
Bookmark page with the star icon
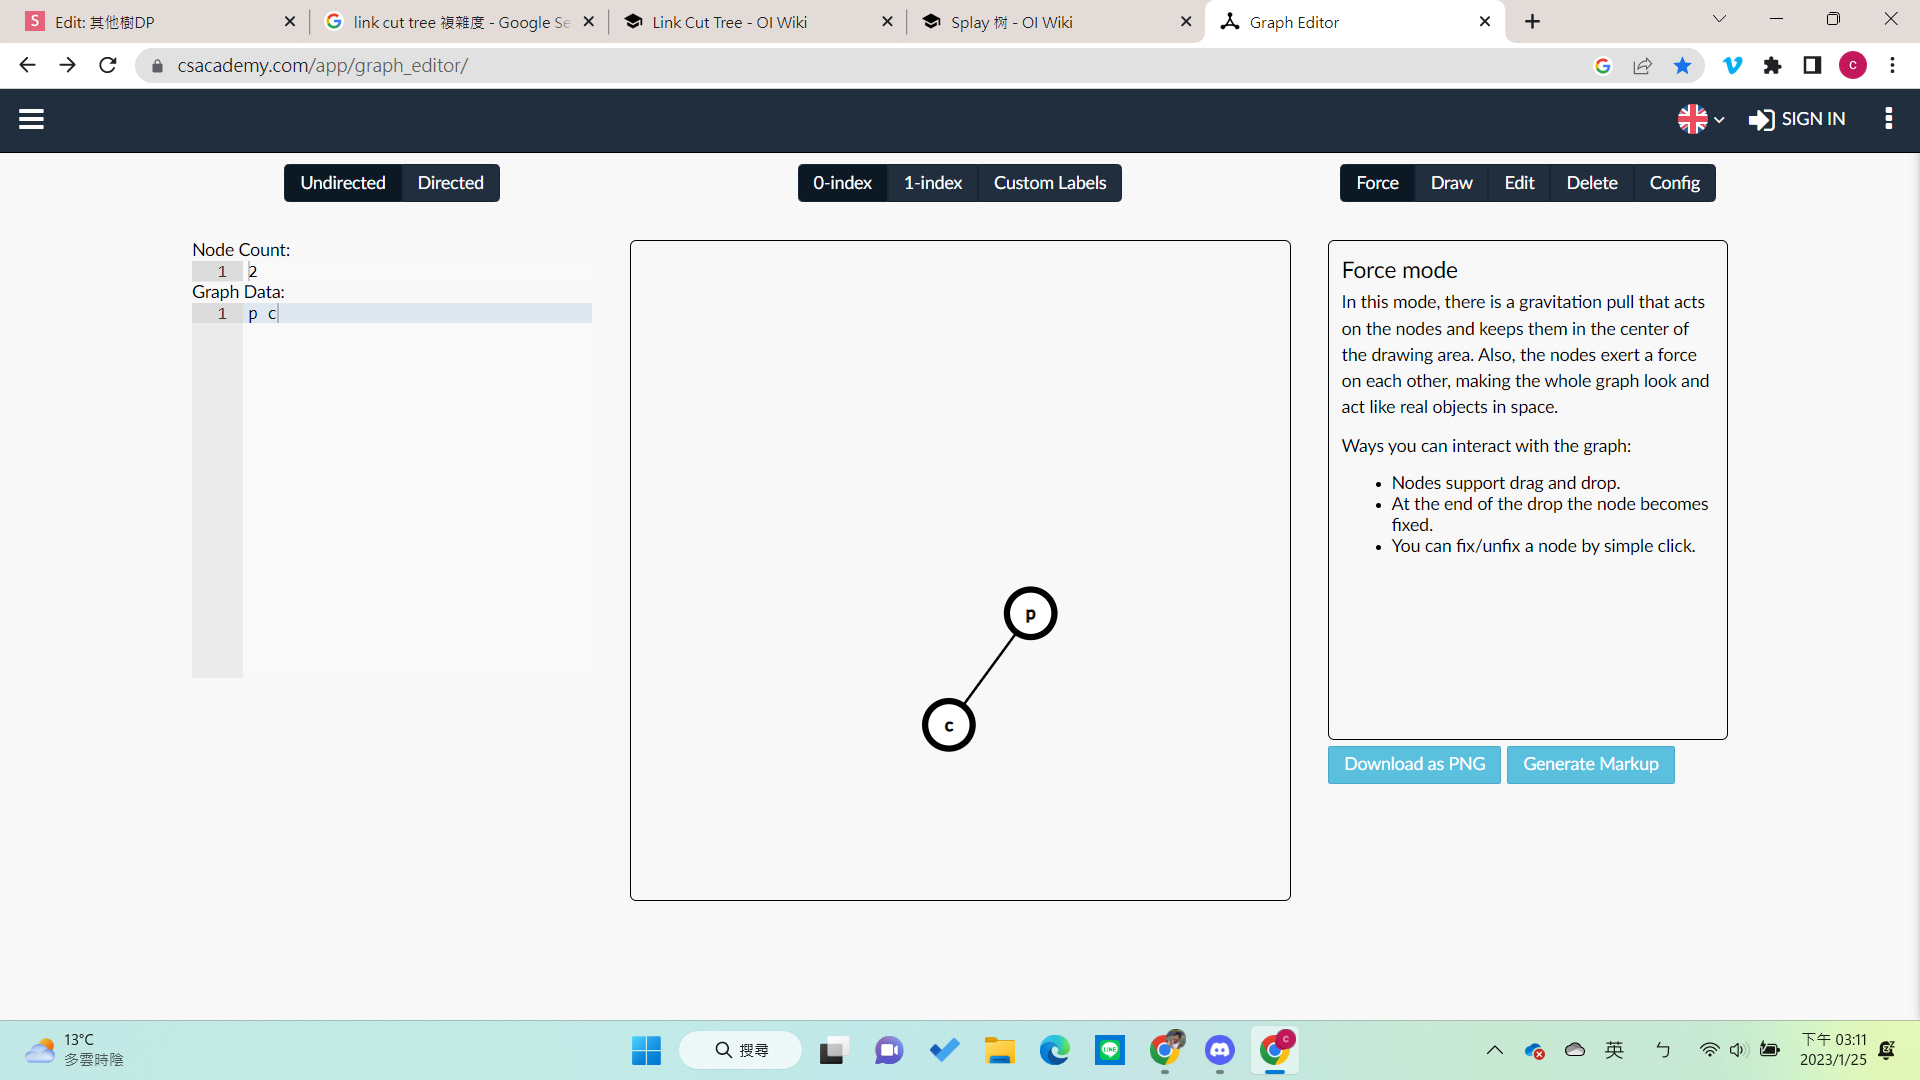point(1682,66)
